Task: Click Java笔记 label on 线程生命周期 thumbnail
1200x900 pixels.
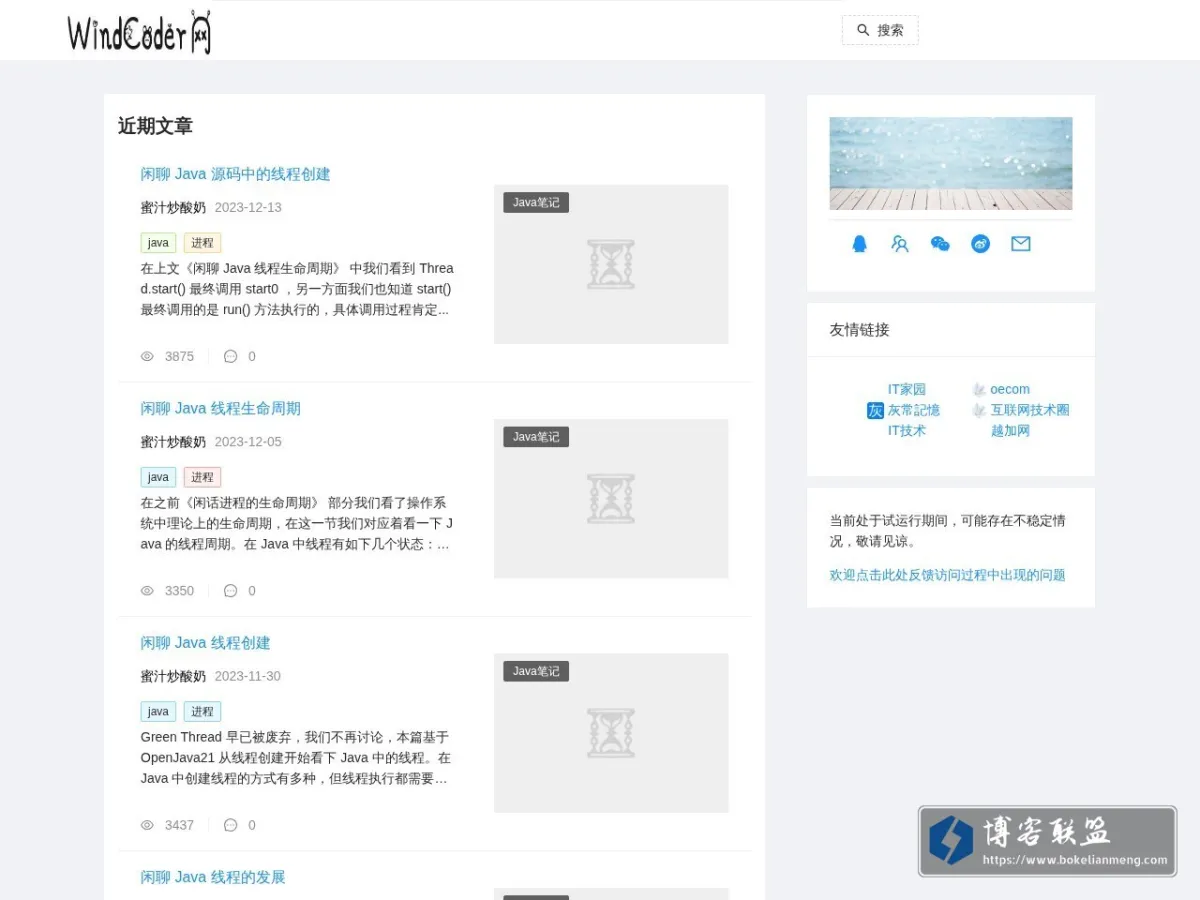Action: [536, 437]
